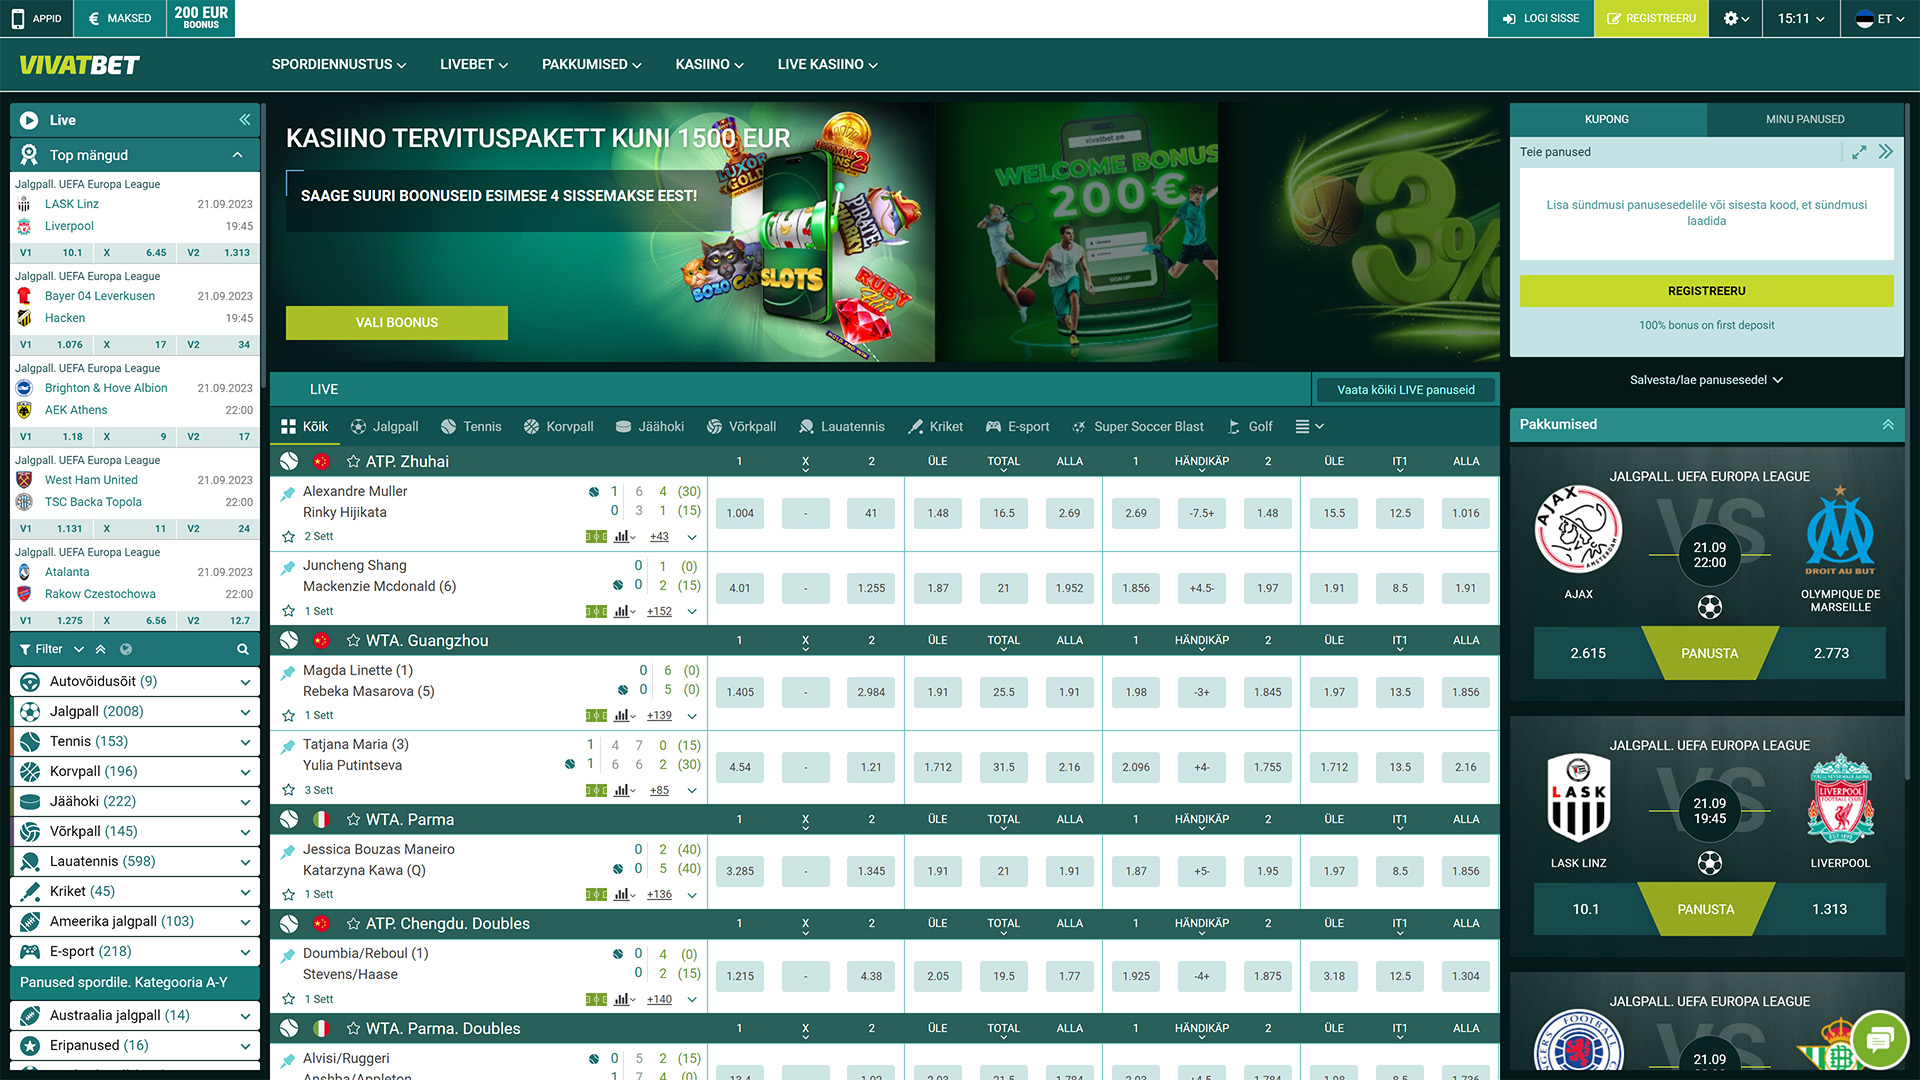
Task: Click the 200 EUR BOONUS badge
Action: tap(201, 18)
